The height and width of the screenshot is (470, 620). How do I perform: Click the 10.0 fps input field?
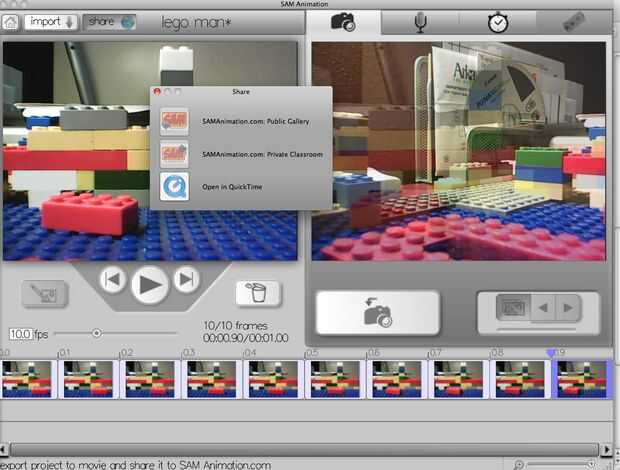21,334
